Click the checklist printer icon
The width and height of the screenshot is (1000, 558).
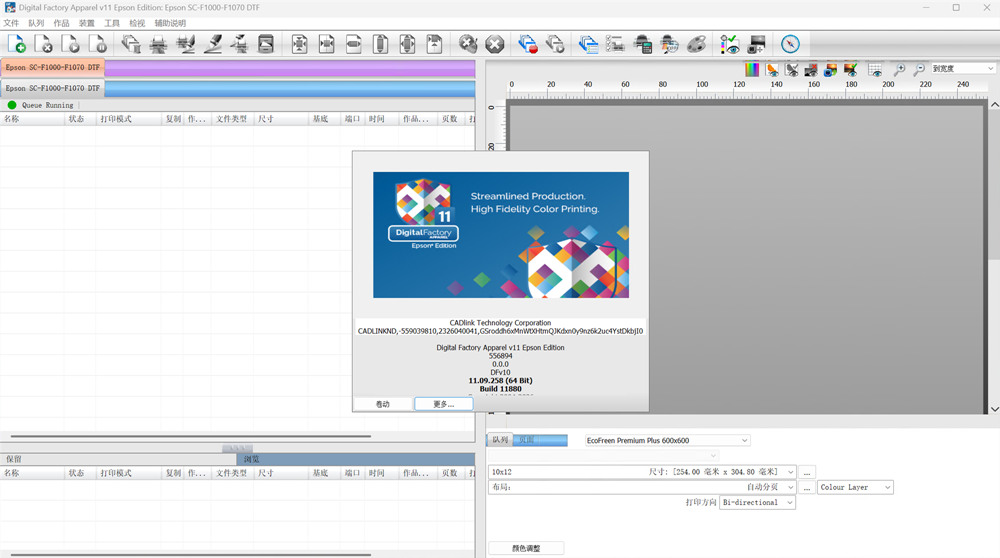click(x=615, y=44)
